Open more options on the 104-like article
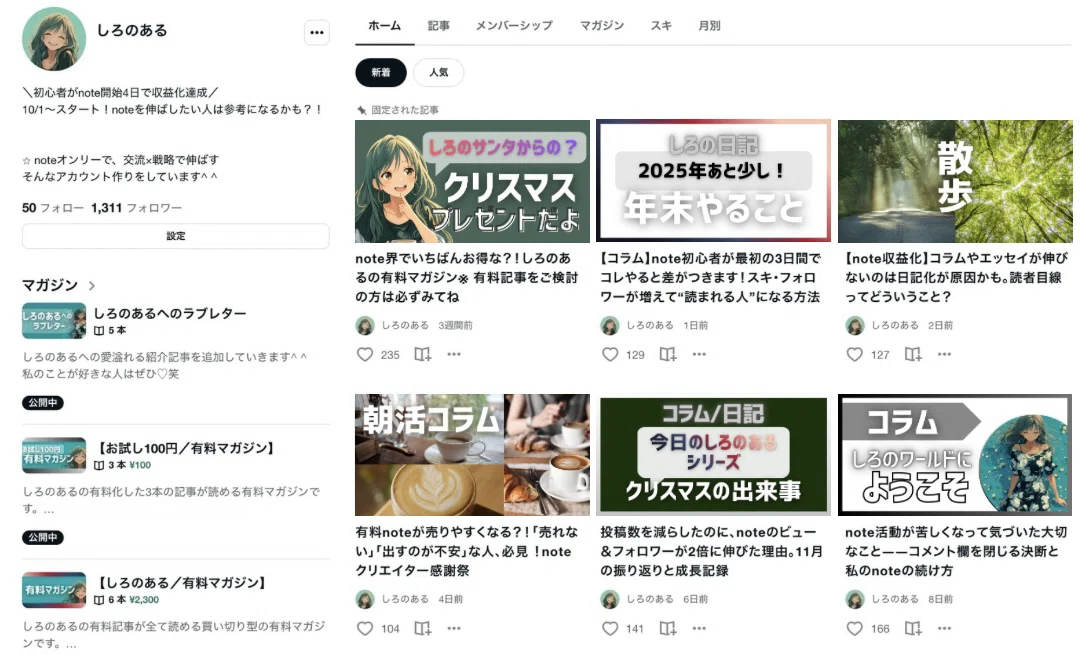Viewport: 1080px width, 655px height. pyautogui.click(x=454, y=628)
